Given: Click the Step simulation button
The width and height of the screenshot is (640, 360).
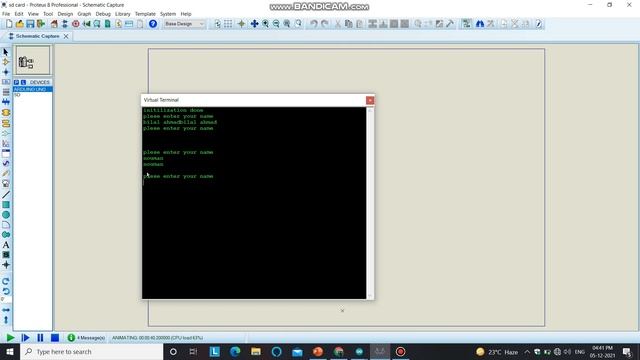Looking at the screenshot, I should [25, 338].
